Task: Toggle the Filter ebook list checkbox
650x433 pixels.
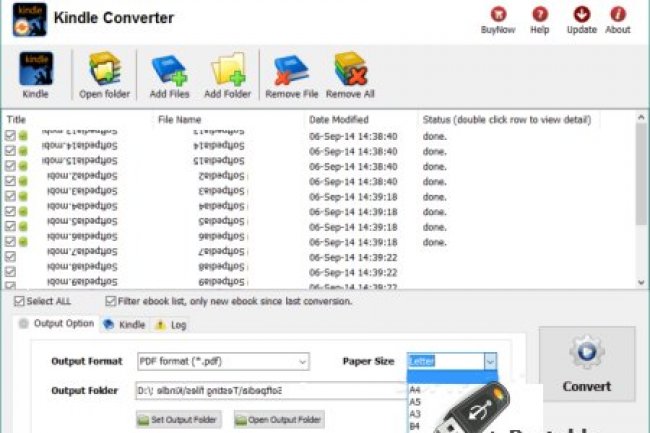Action: pyautogui.click(x=111, y=301)
